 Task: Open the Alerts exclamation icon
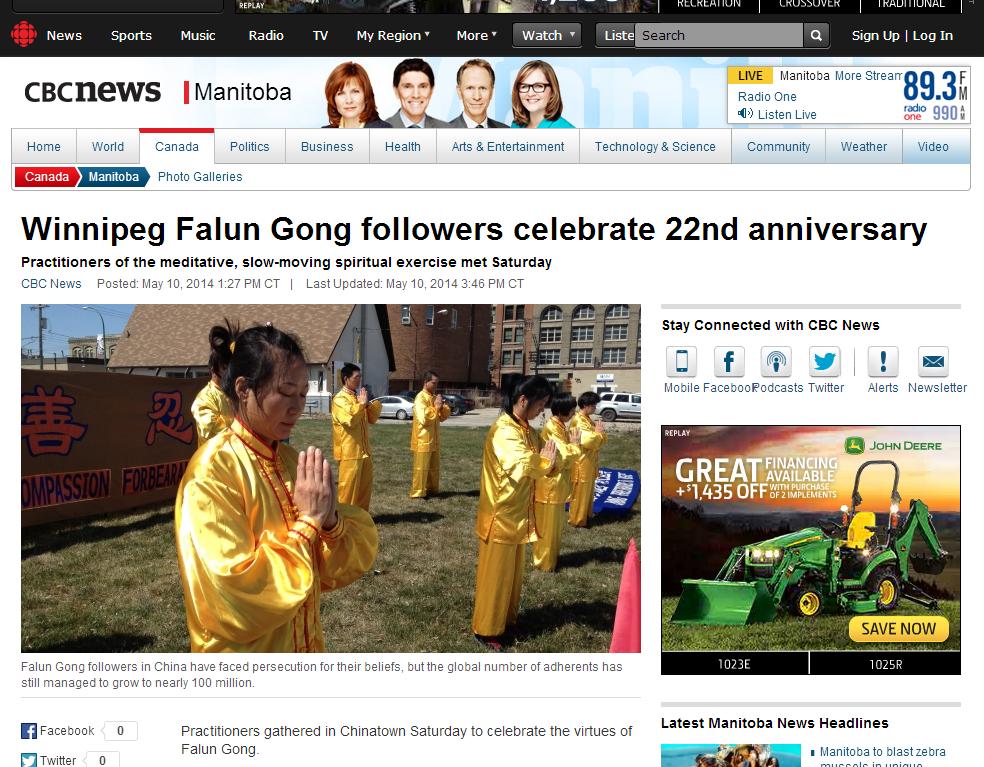[x=883, y=362]
